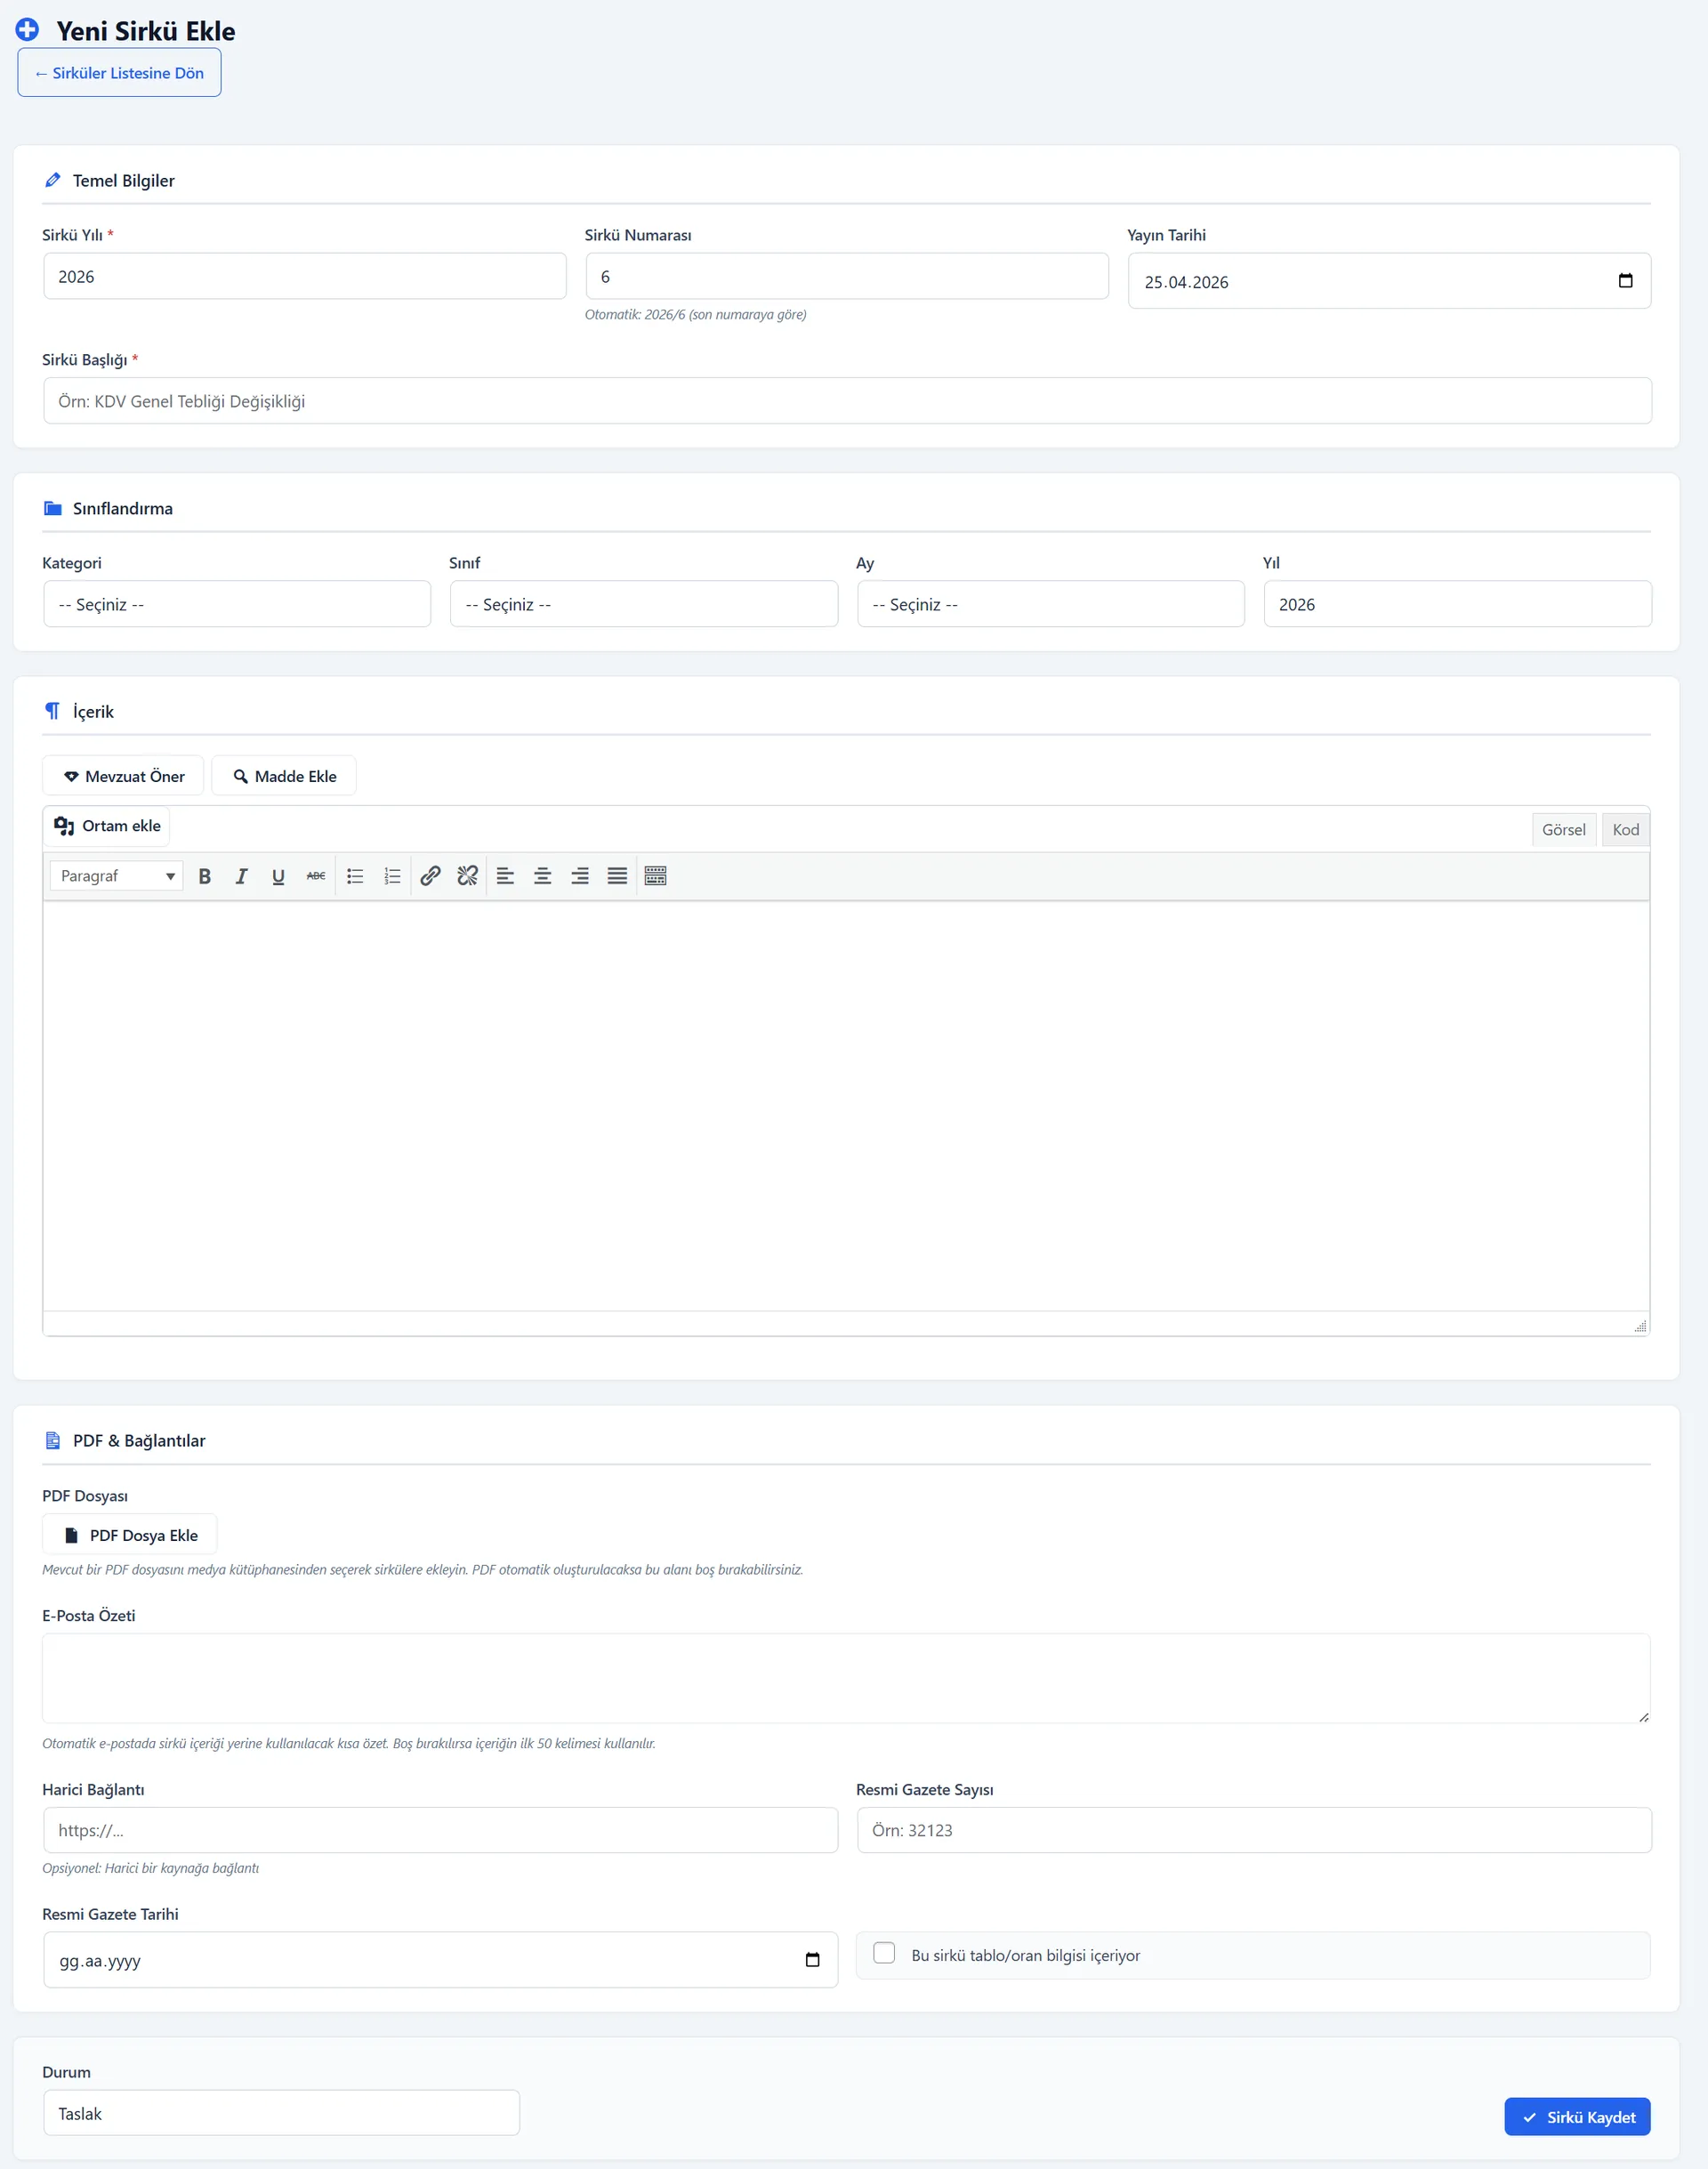The height and width of the screenshot is (2169, 1708).
Task: Switch editor to Kod tab
Action: [x=1625, y=830]
